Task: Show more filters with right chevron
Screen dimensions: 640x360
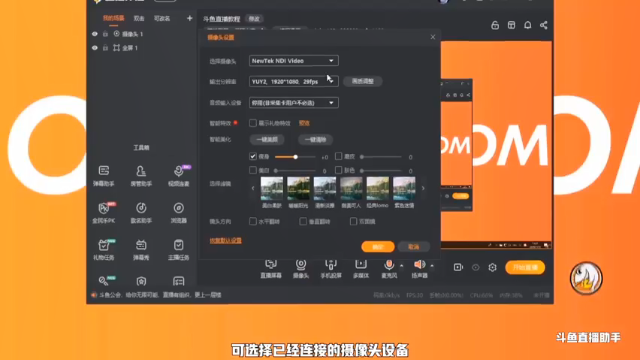Action: (423, 188)
